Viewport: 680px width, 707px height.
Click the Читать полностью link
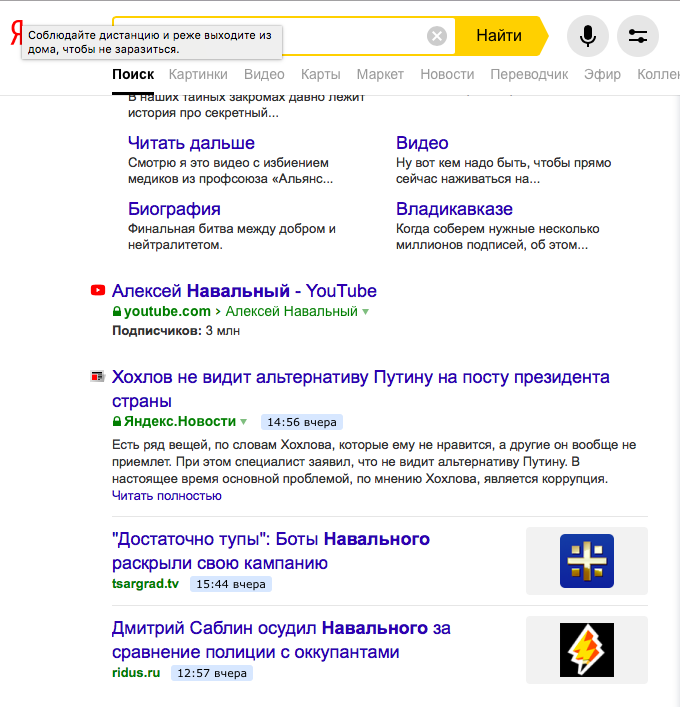pos(167,495)
